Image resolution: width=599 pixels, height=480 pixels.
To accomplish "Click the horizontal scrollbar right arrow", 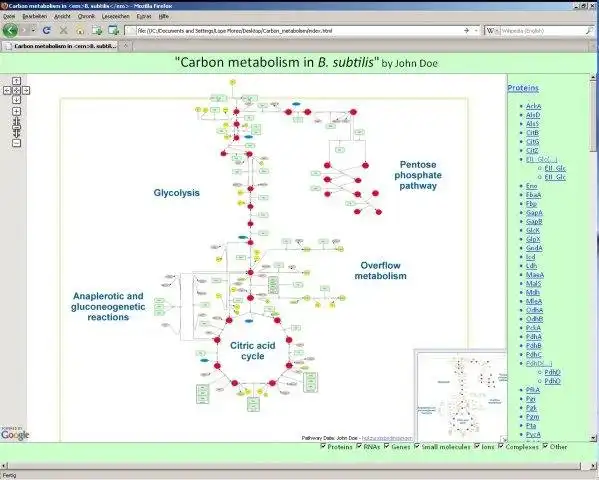I will point(593,465).
